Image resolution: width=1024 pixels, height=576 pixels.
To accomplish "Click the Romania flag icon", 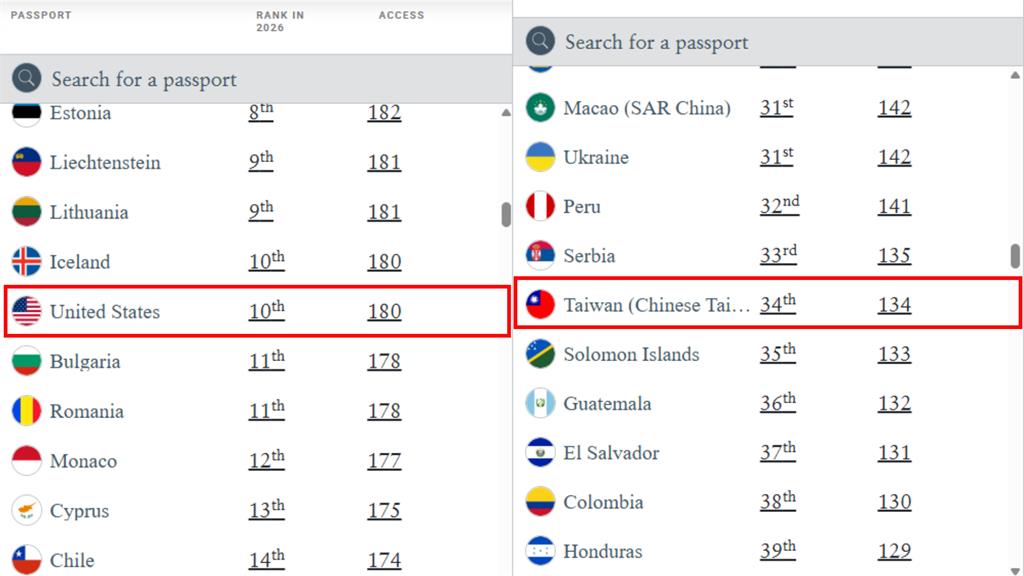I will click(x=26, y=411).
